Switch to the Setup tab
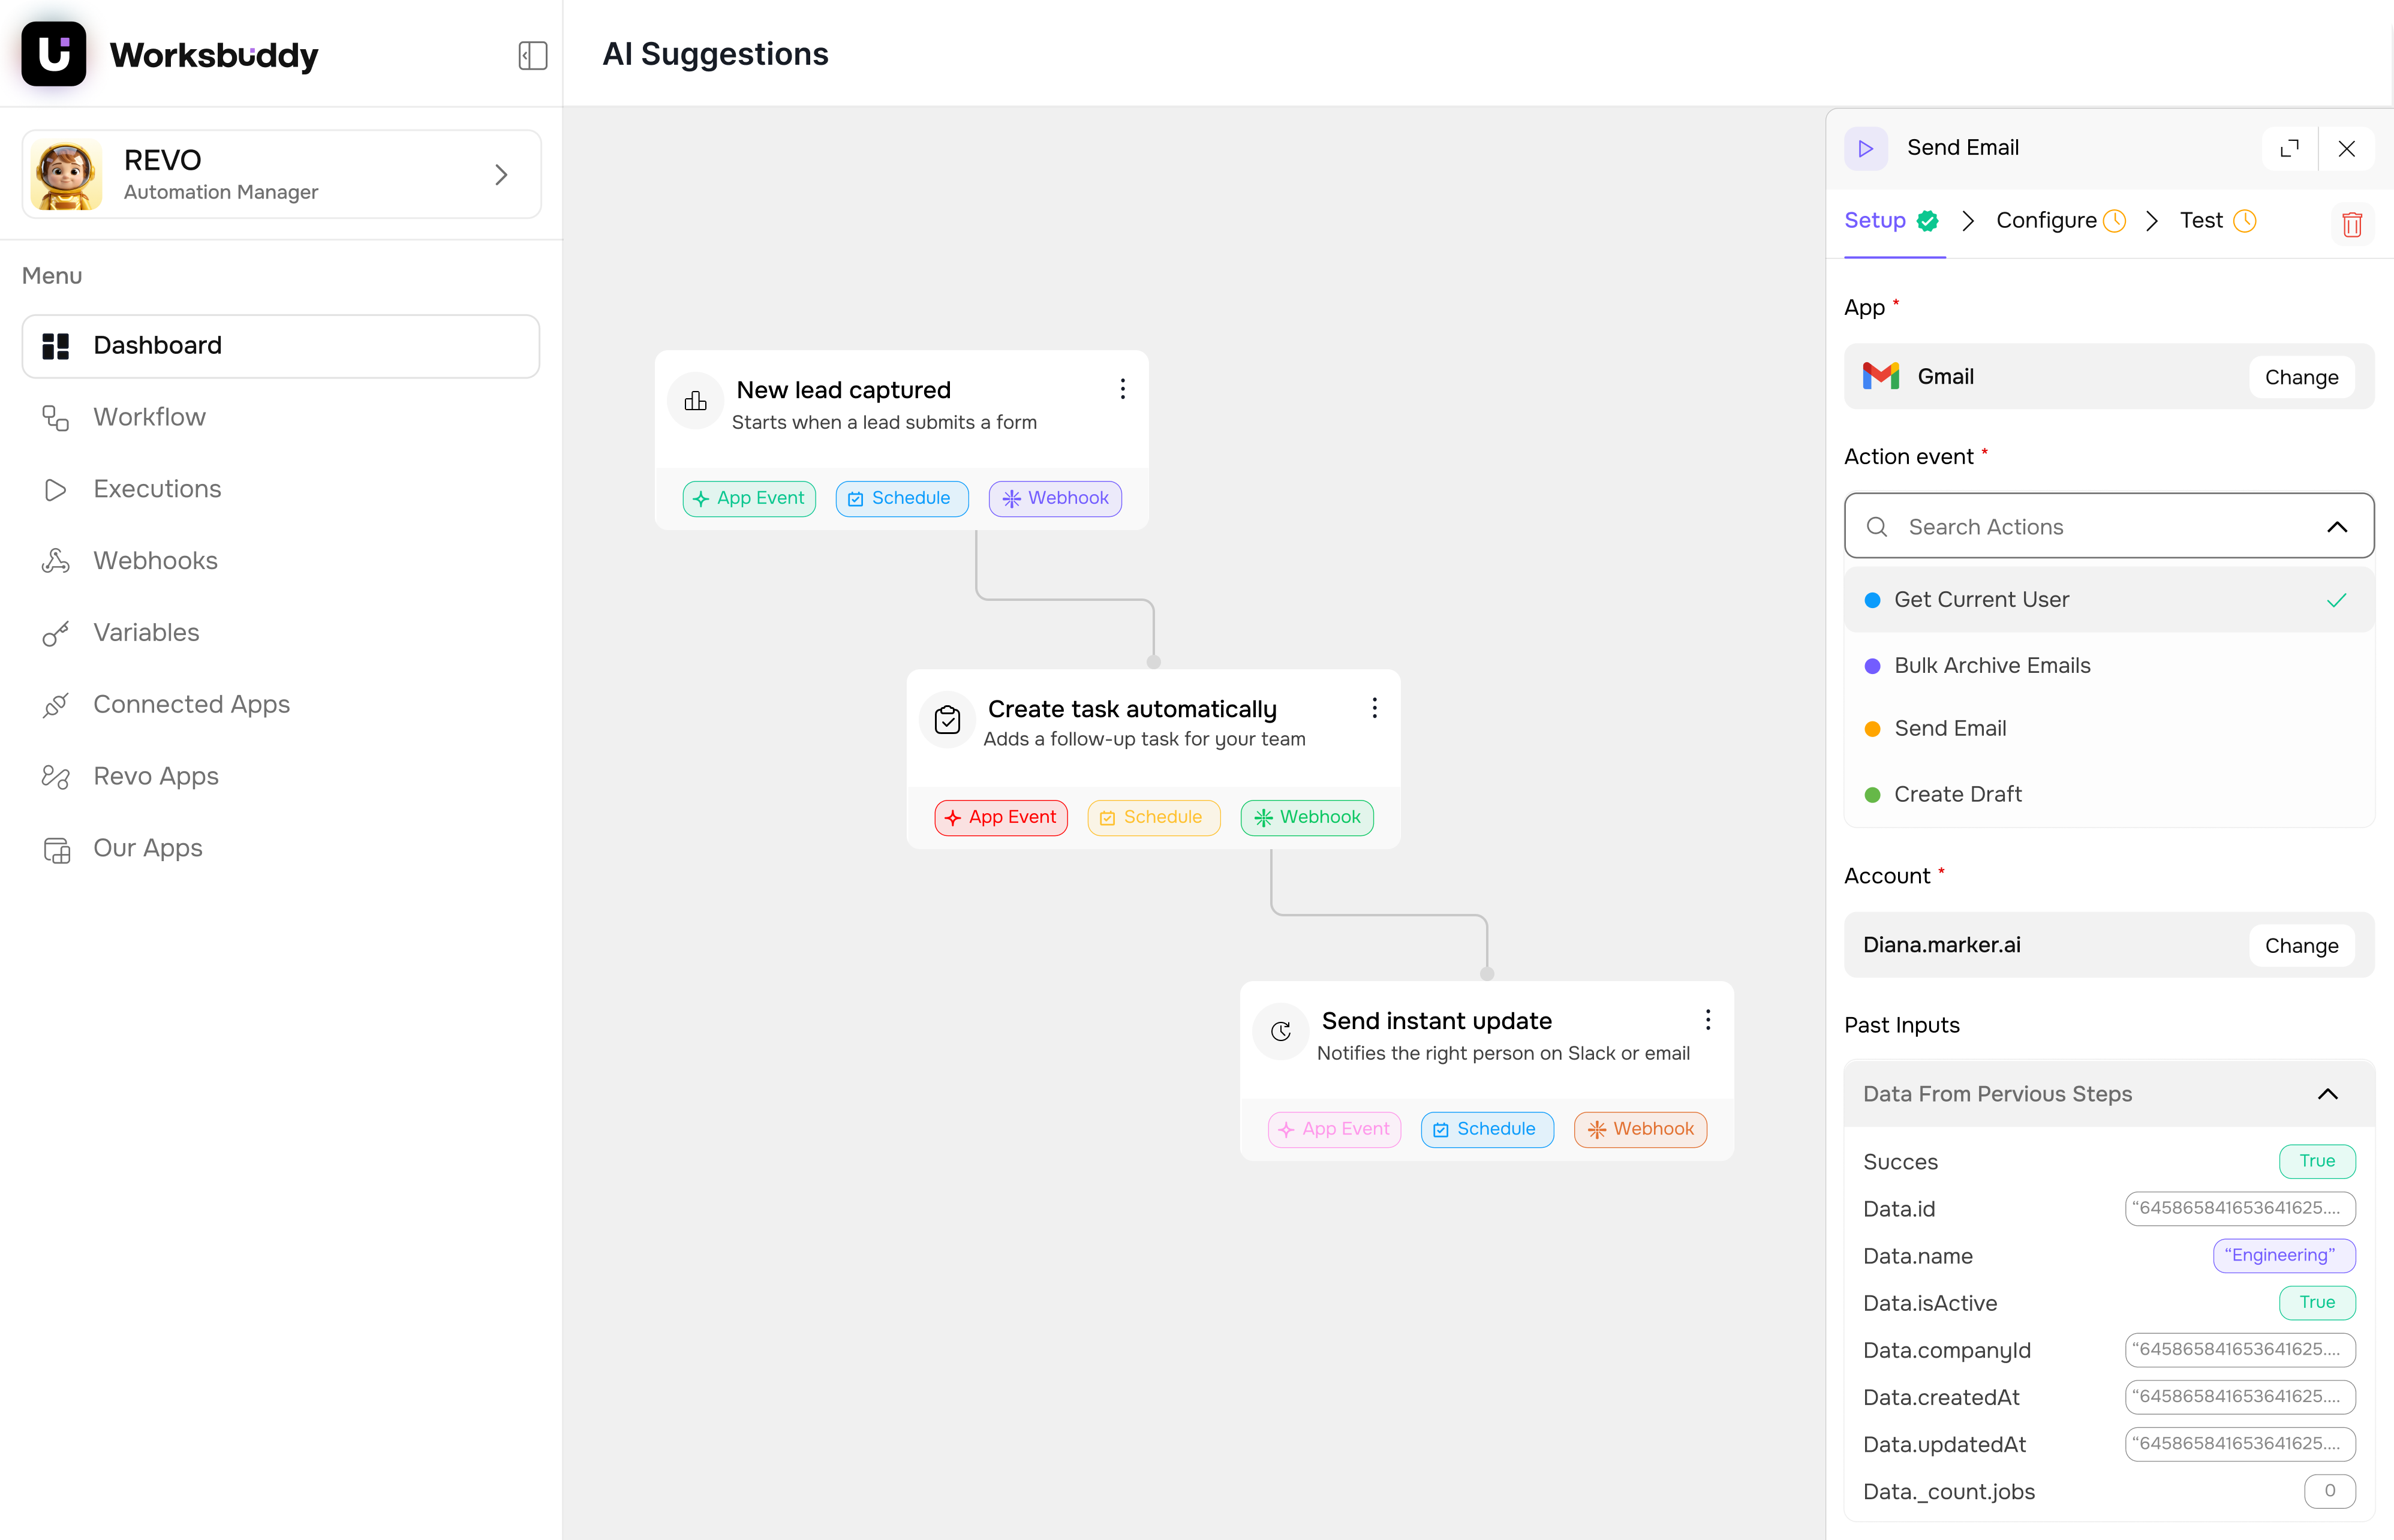This screenshot has width=2394, height=1540. (1893, 221)
